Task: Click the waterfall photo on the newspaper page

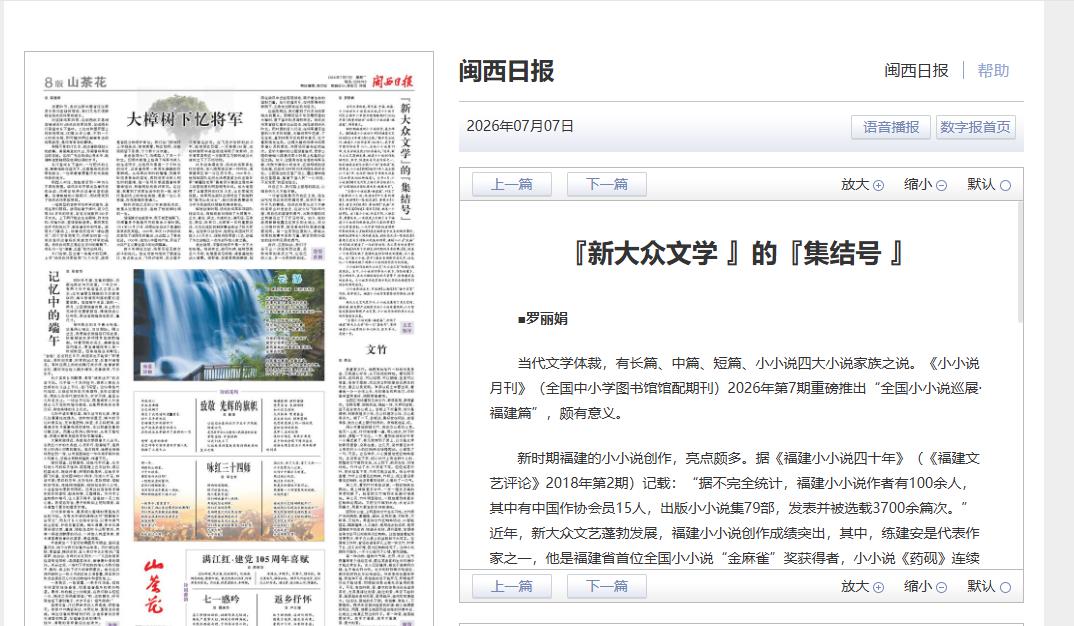Action: (x=229, y=325)
